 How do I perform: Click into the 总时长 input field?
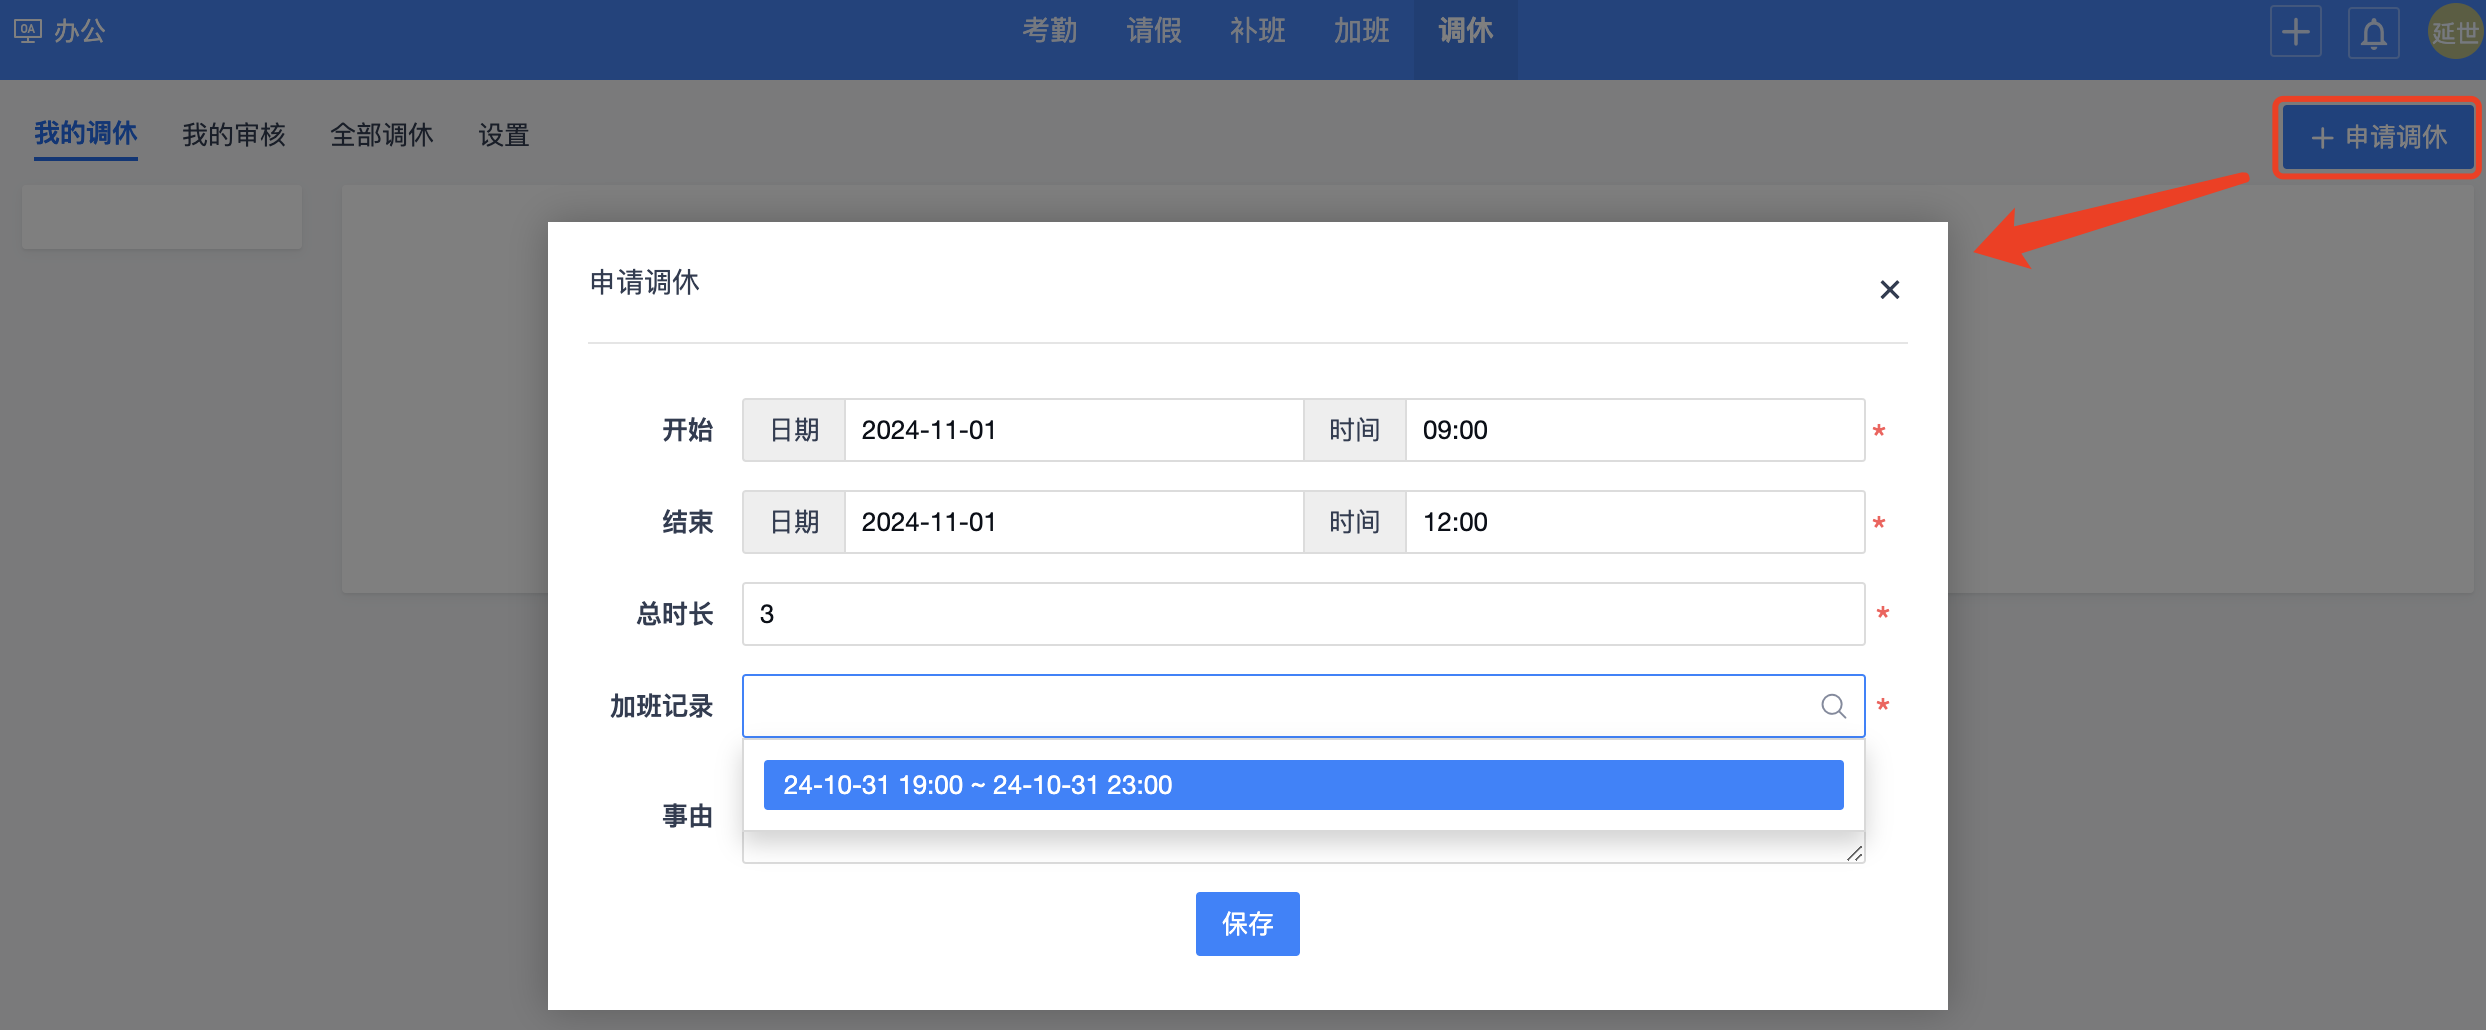click(x=1302, y=614)
